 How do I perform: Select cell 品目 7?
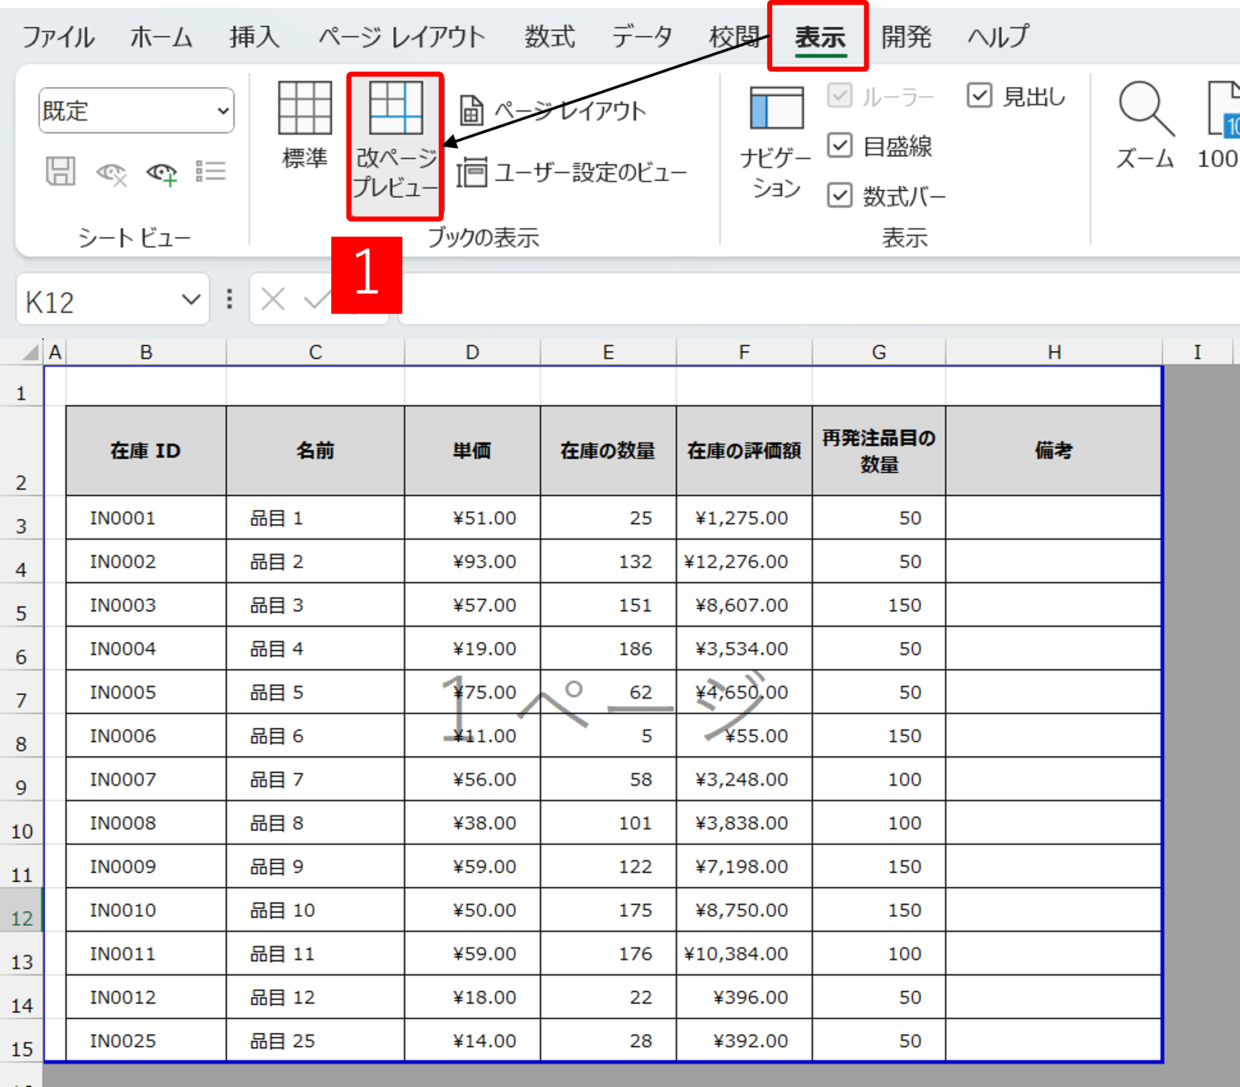(x=315, y=779)
